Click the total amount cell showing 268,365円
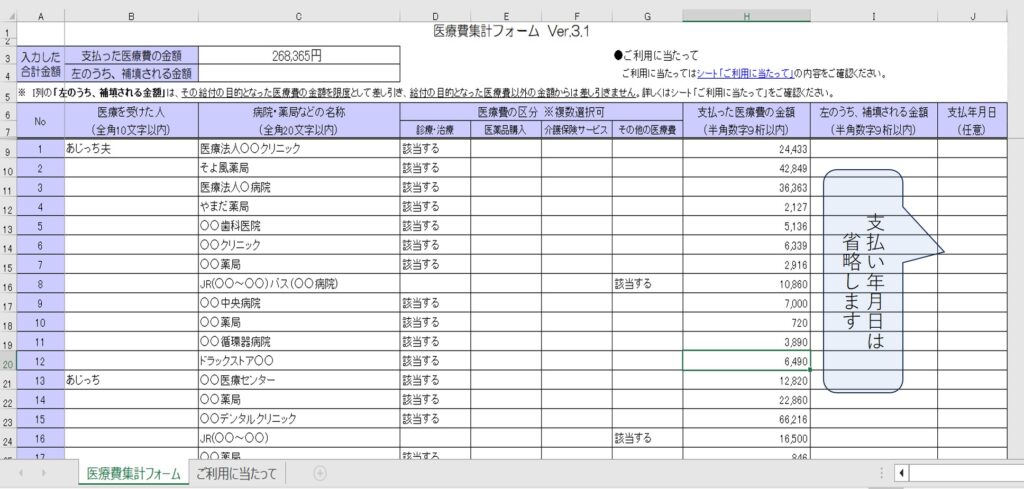Image resolution: width=1024 pixels, height=489 pixels. (299, 56)
